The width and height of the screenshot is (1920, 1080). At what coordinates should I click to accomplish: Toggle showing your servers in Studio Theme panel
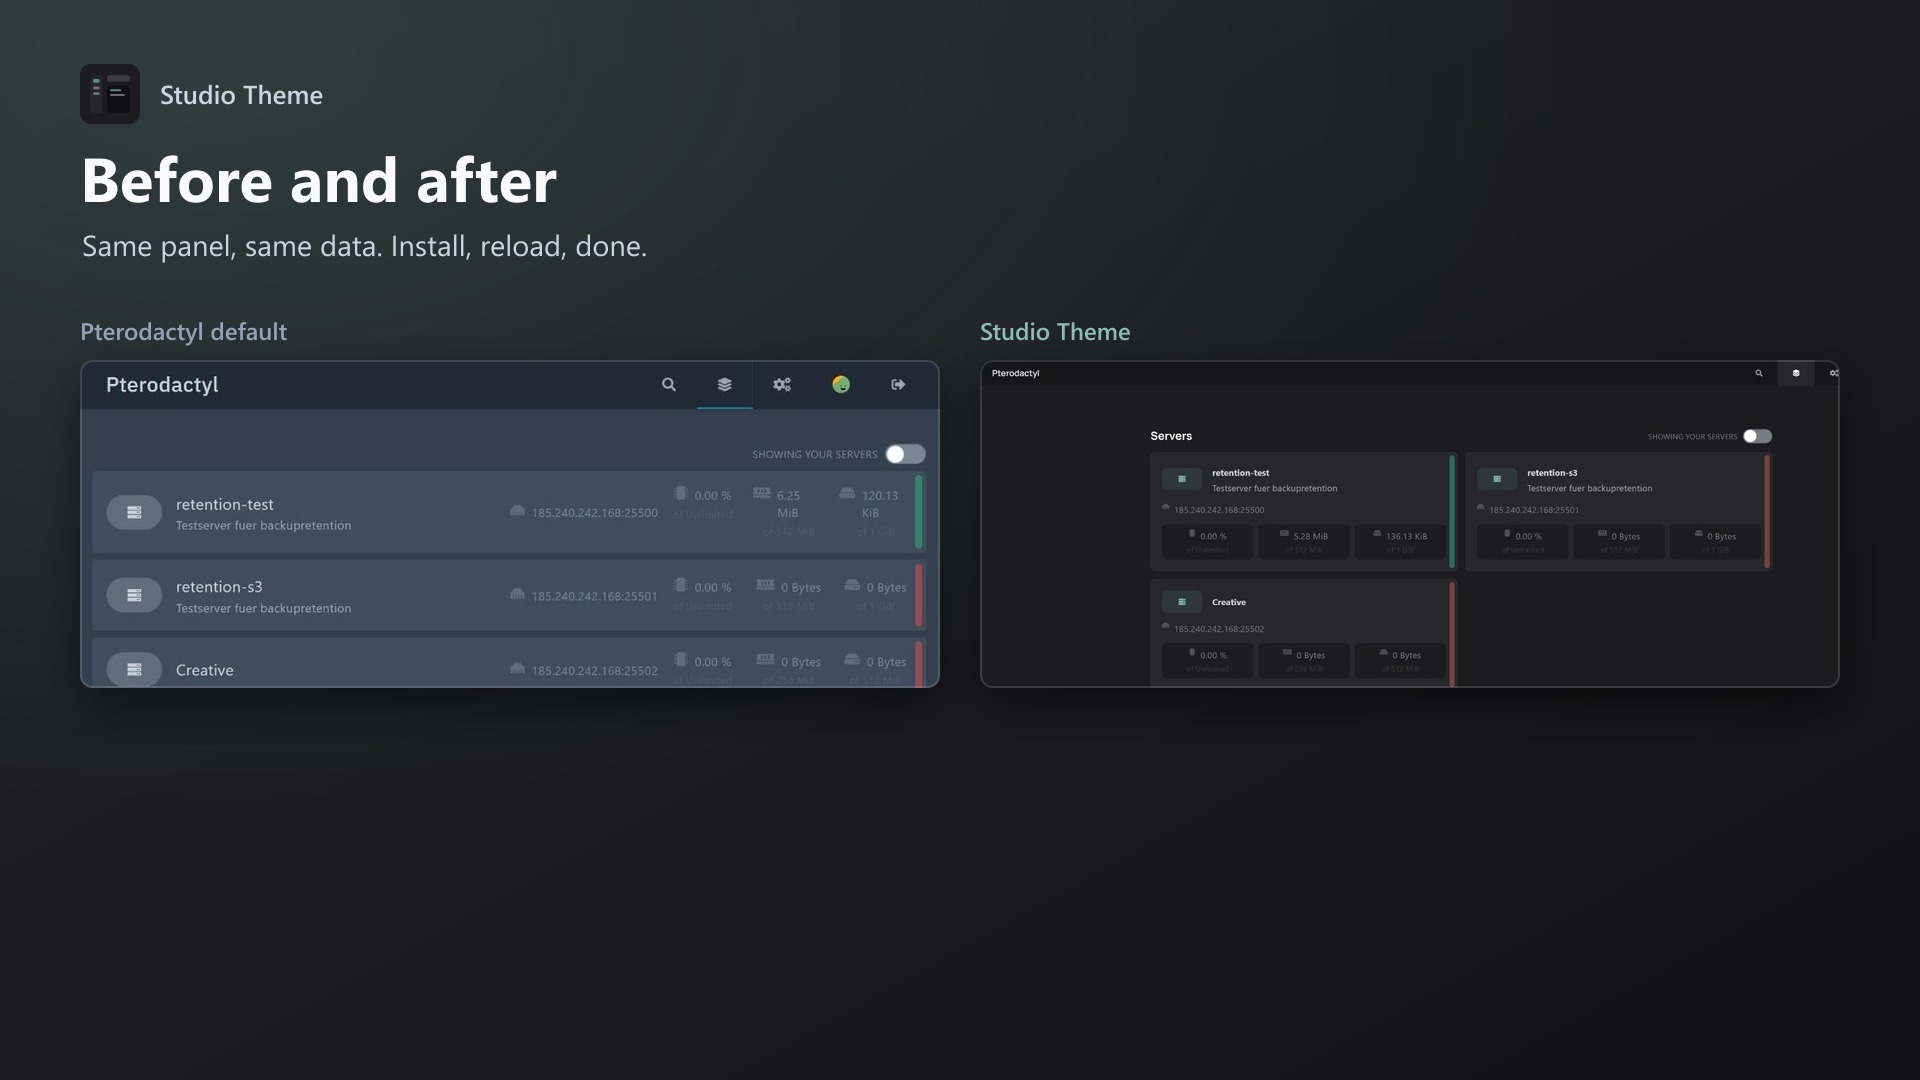pyautogui.click(x=1757, y=436)
